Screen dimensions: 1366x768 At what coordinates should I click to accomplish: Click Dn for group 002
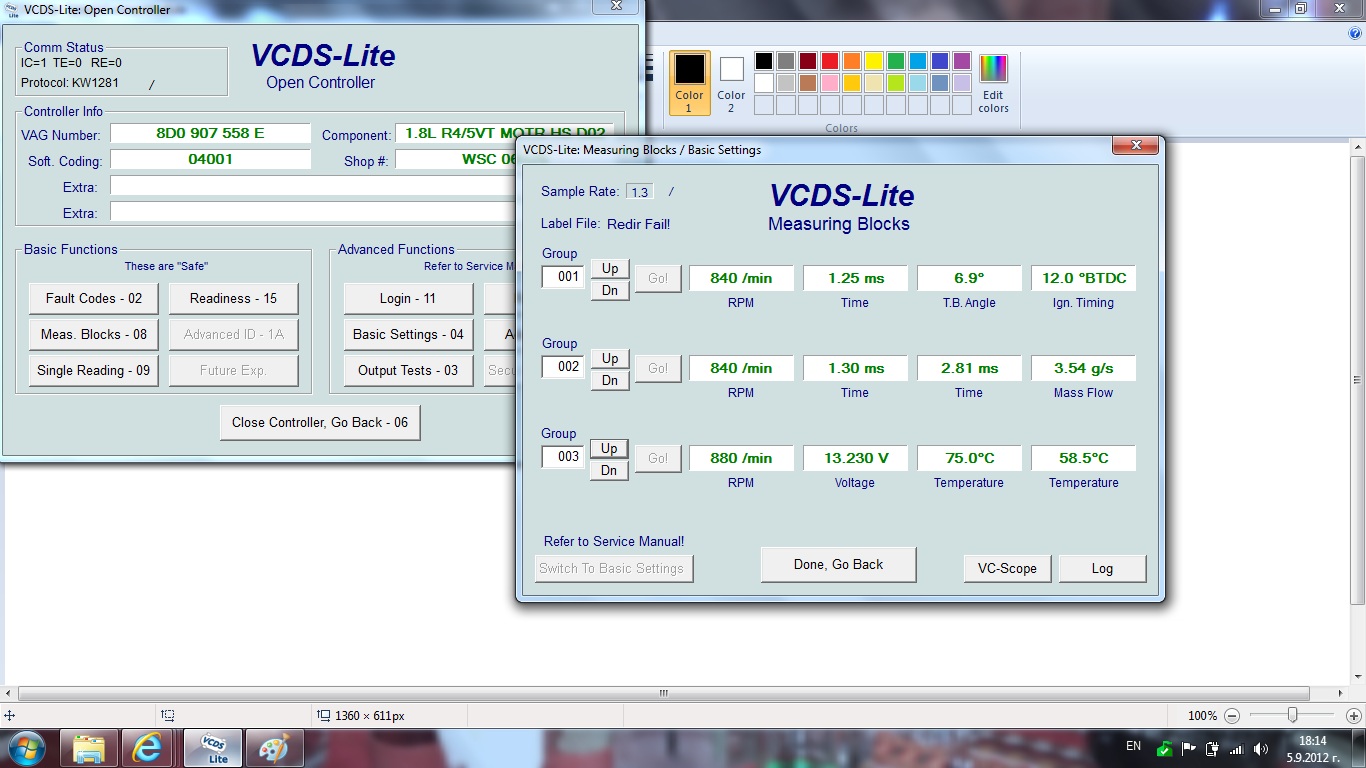tap(610, 380)
